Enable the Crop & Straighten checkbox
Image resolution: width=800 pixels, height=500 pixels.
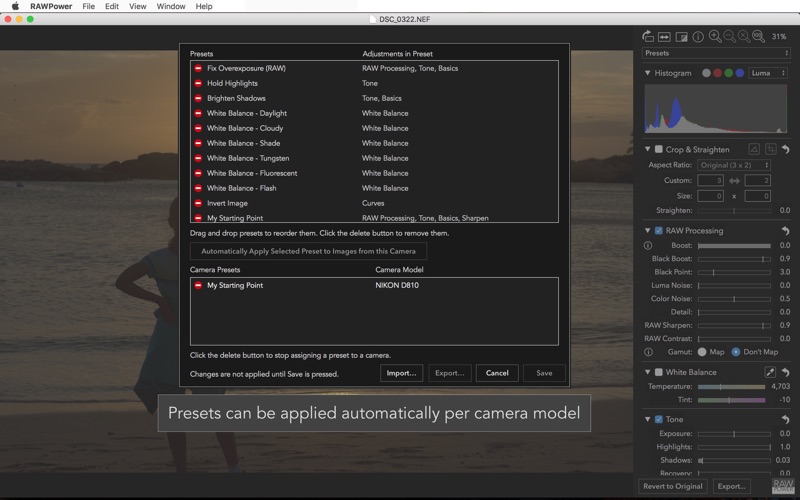[659, 149]
